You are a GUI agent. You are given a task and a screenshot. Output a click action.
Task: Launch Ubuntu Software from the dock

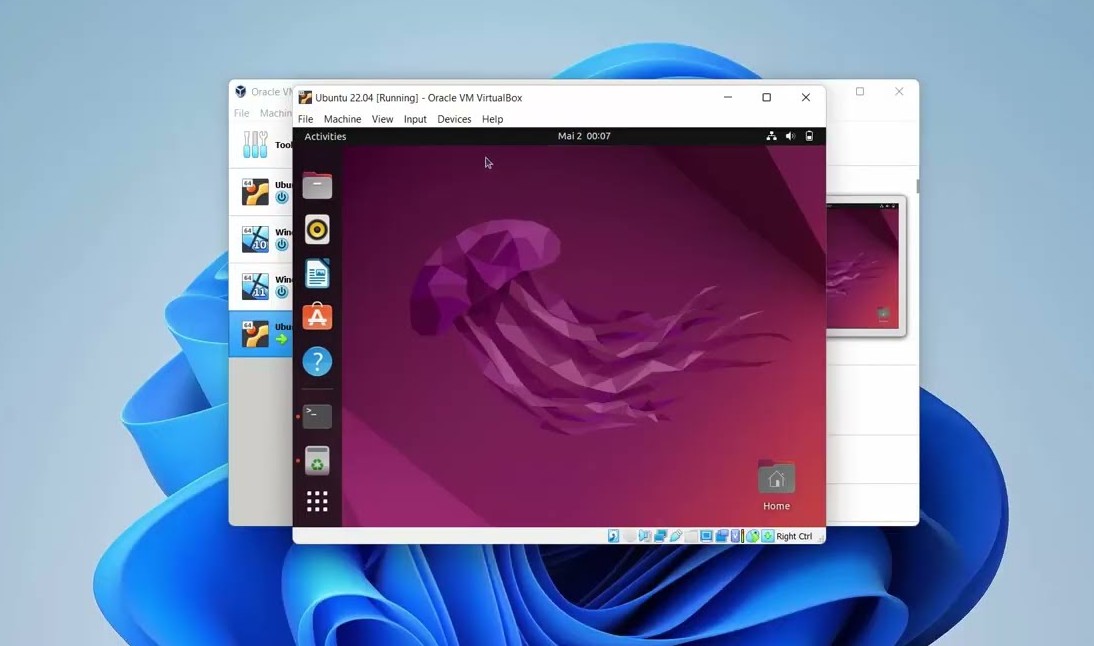[317, 317]
